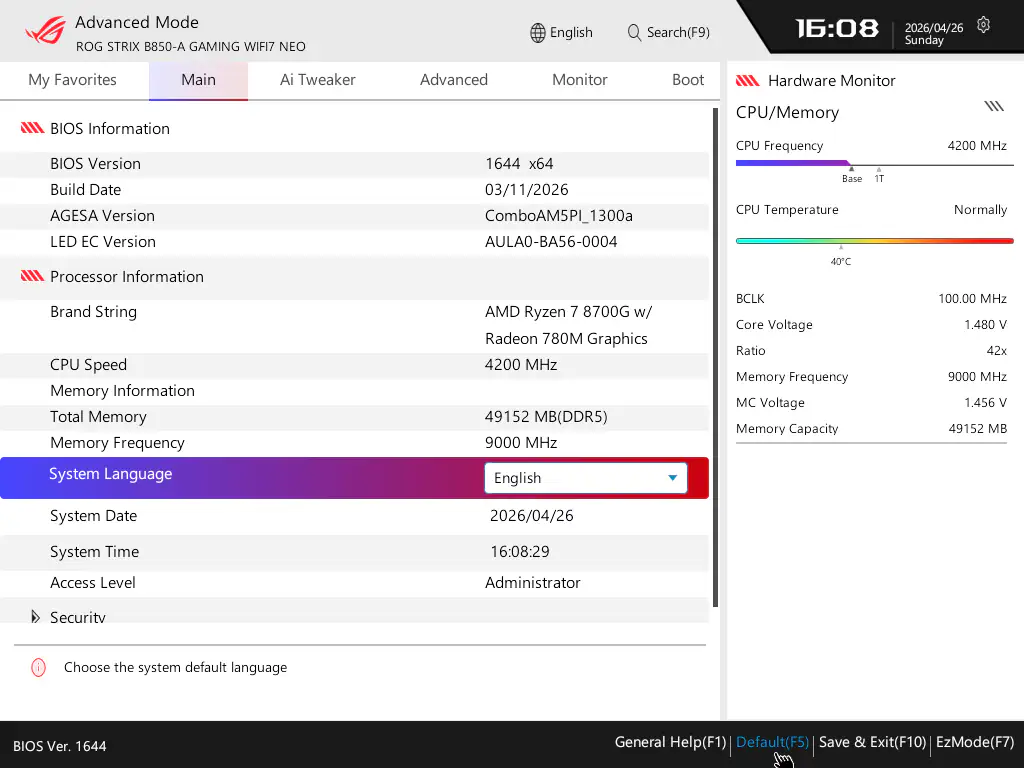Click Hardware Monitor Memory Frequency 9000 MHz

tap(977, 377)
